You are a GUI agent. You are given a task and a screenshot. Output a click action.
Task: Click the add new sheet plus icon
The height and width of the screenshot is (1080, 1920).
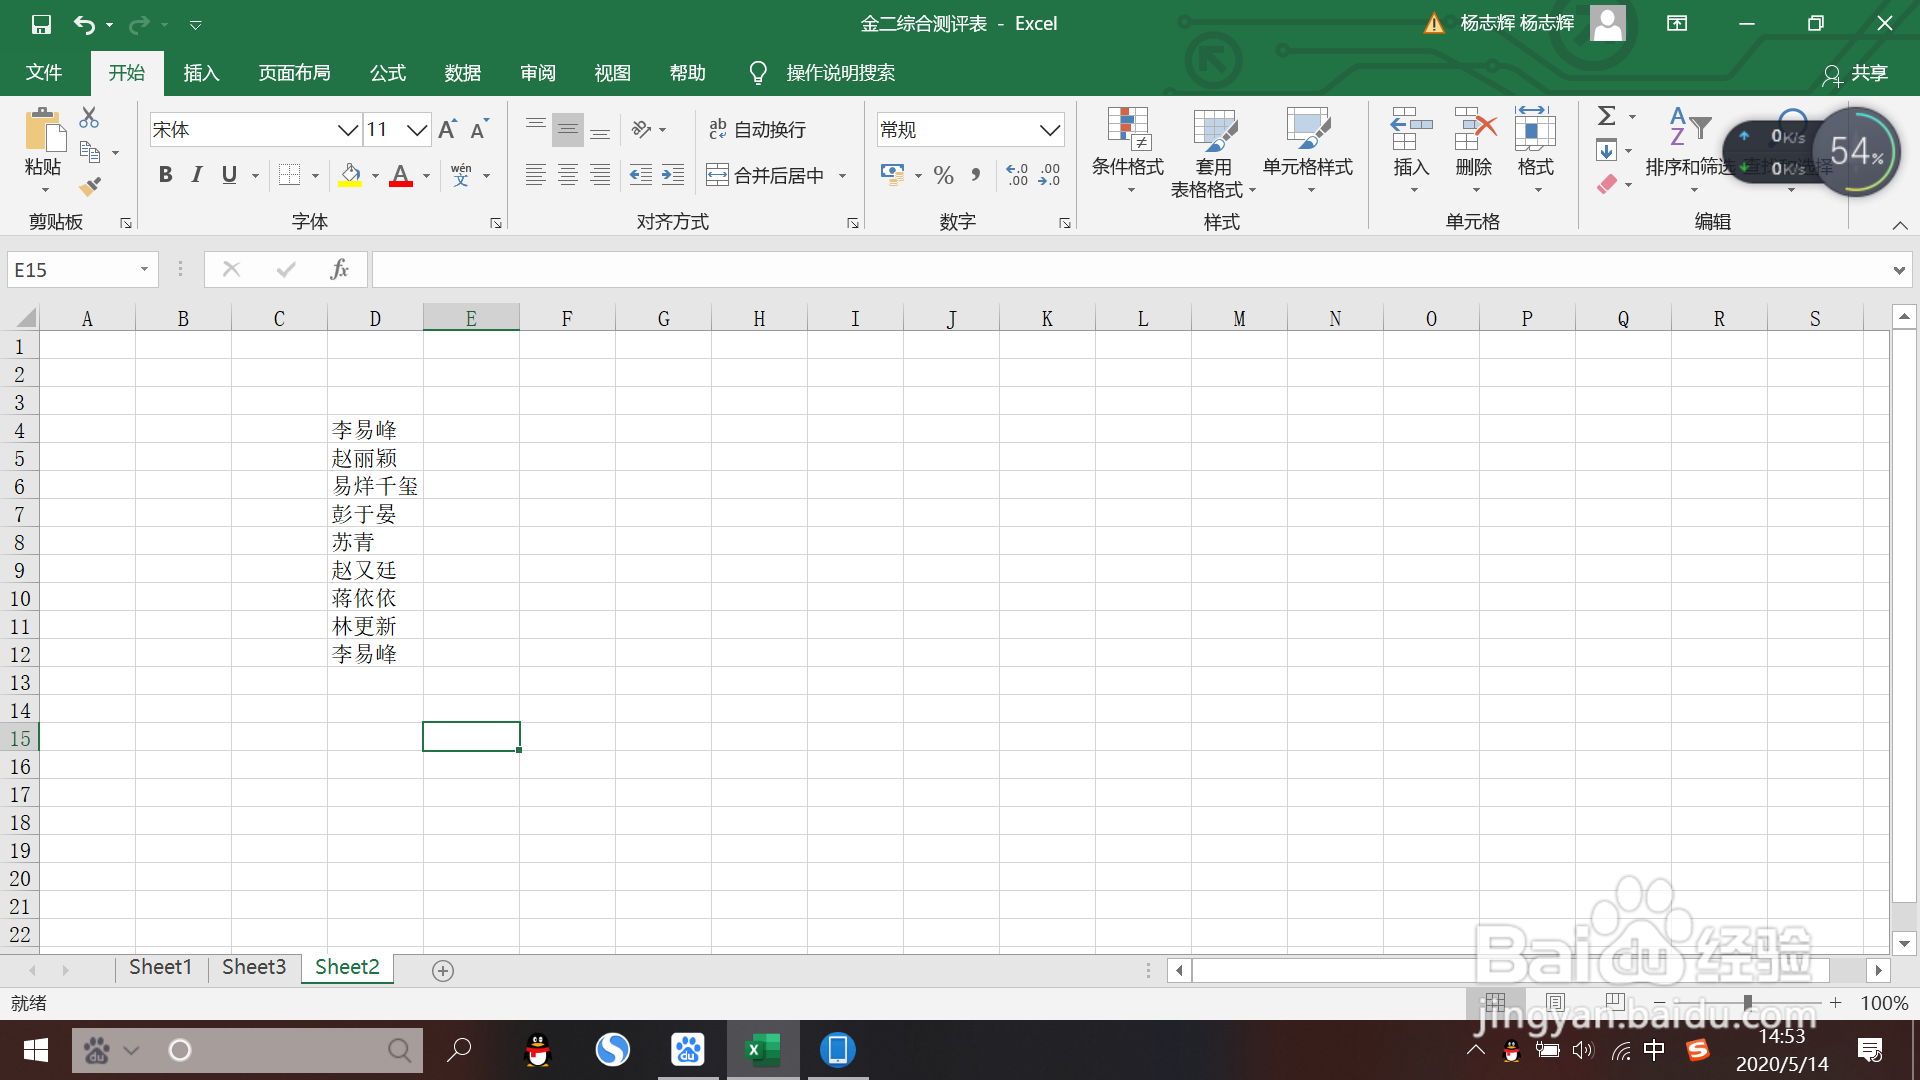(443, 970)
